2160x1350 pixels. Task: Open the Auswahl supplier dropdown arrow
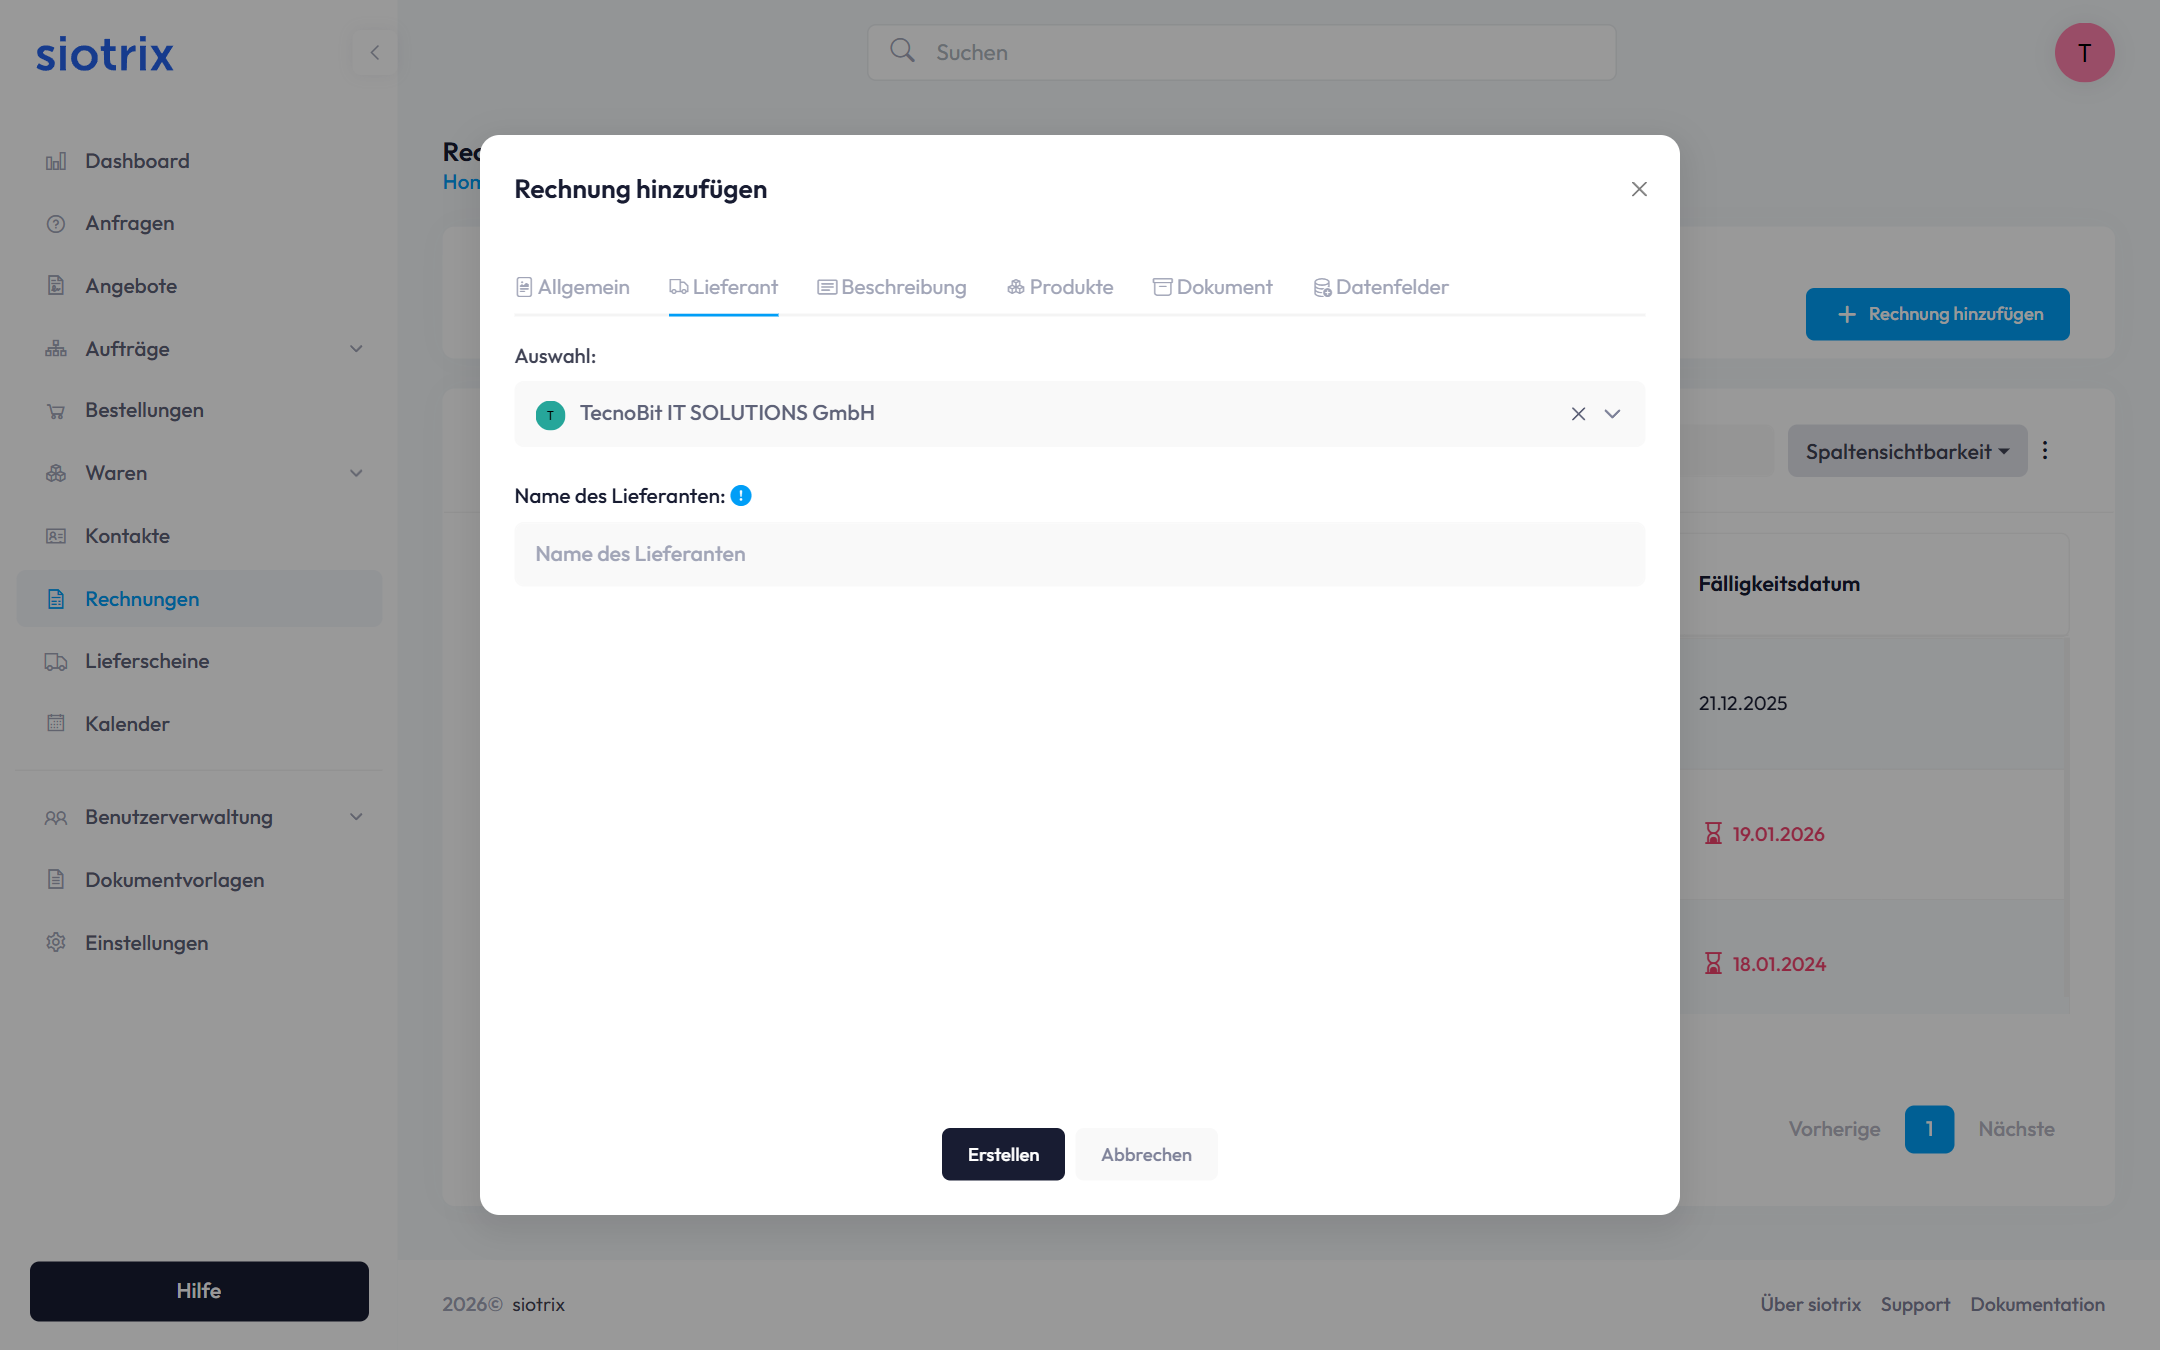click(x=1612, y=414)
